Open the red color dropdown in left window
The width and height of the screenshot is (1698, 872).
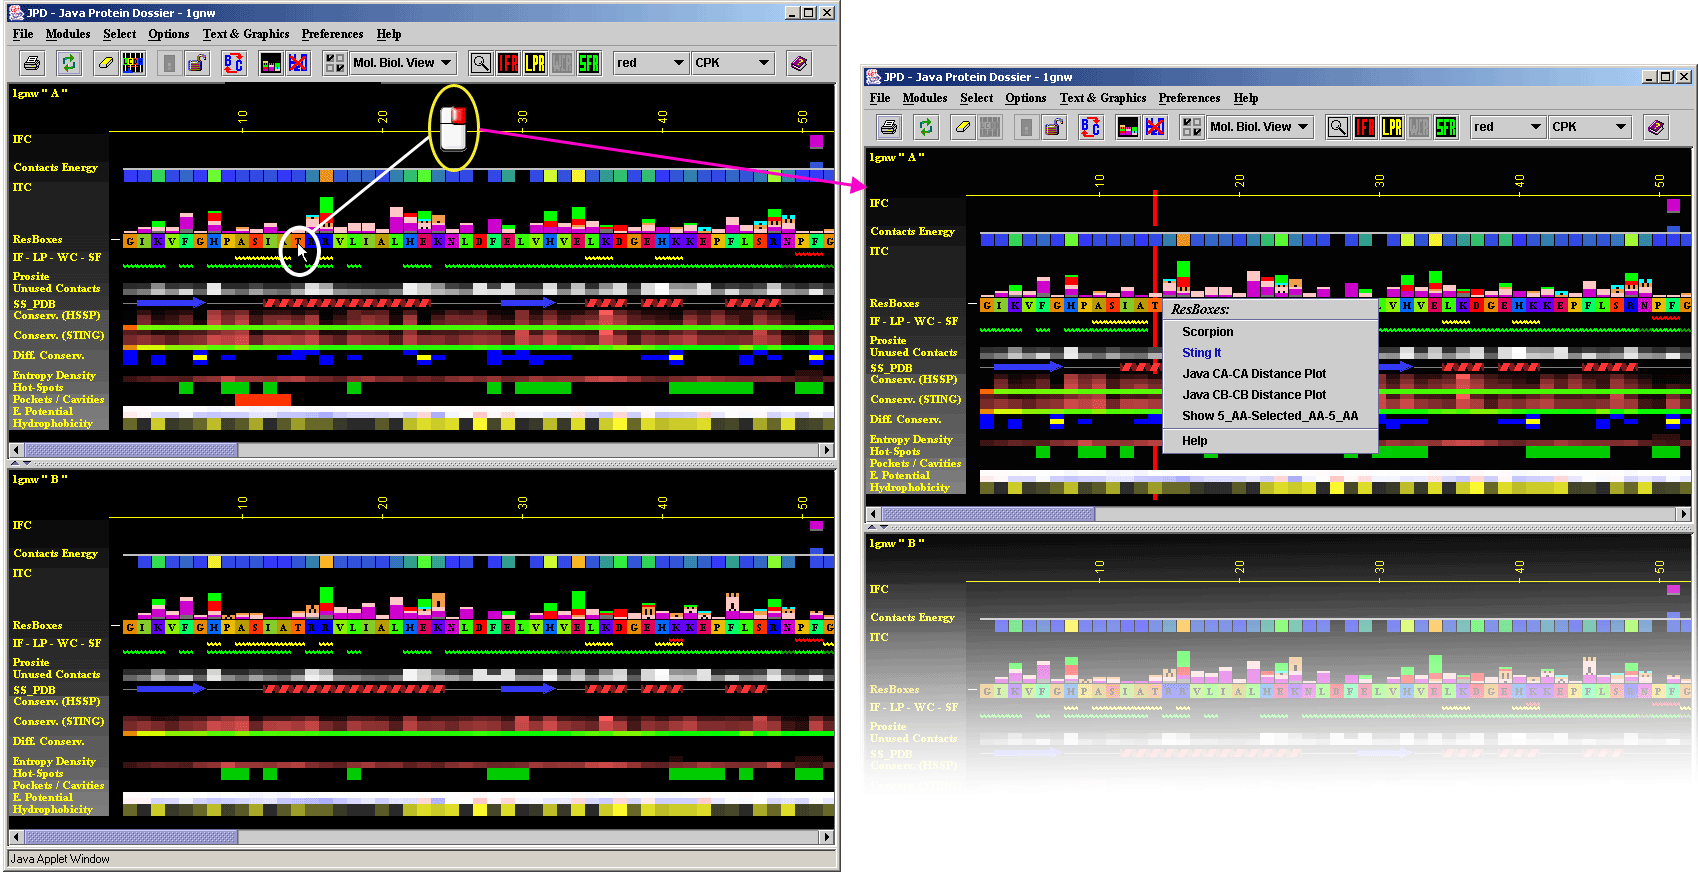click(x=651, y=63)
